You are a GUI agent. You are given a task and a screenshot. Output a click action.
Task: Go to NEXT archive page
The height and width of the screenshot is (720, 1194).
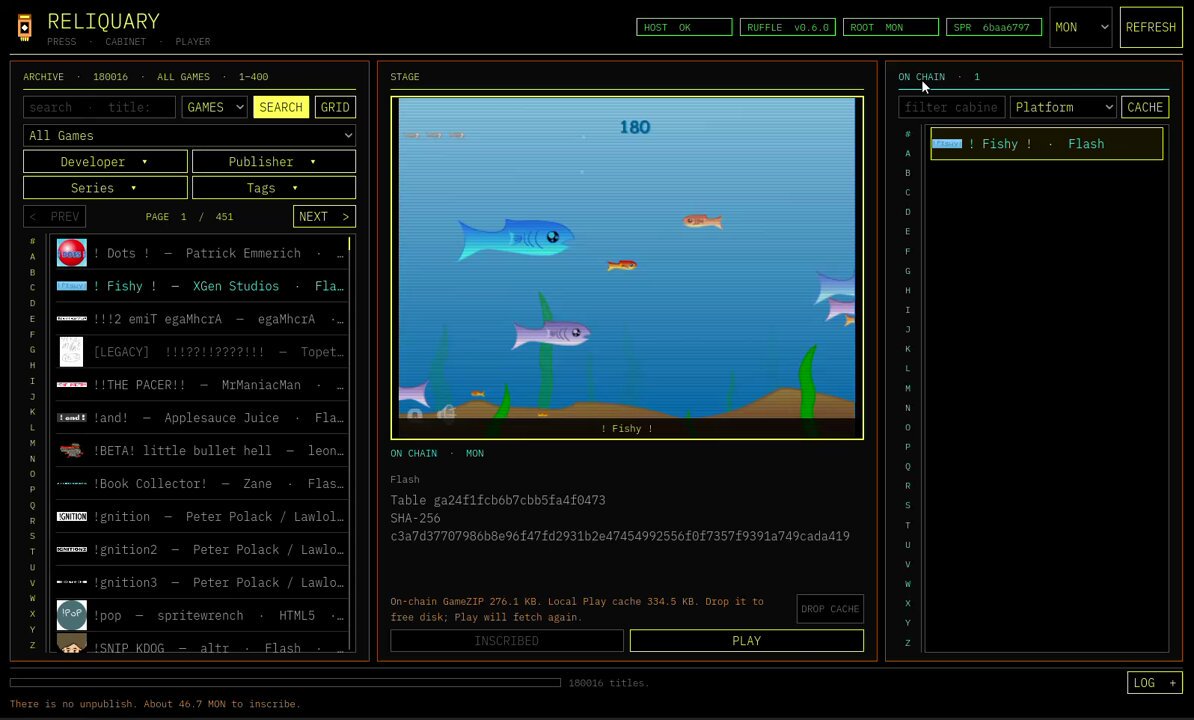click(x=324, y=217)
